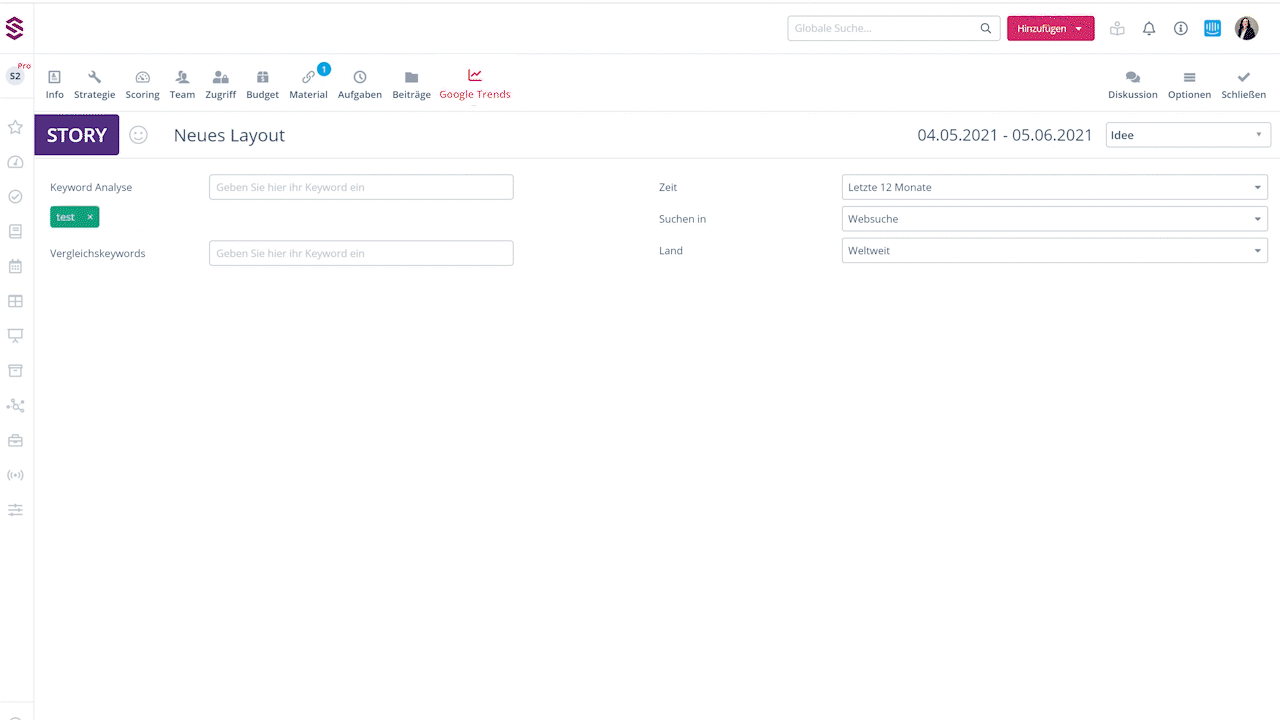Click the Schließen button
Screen dimensions: 1280x720
tap(1243, 85)
